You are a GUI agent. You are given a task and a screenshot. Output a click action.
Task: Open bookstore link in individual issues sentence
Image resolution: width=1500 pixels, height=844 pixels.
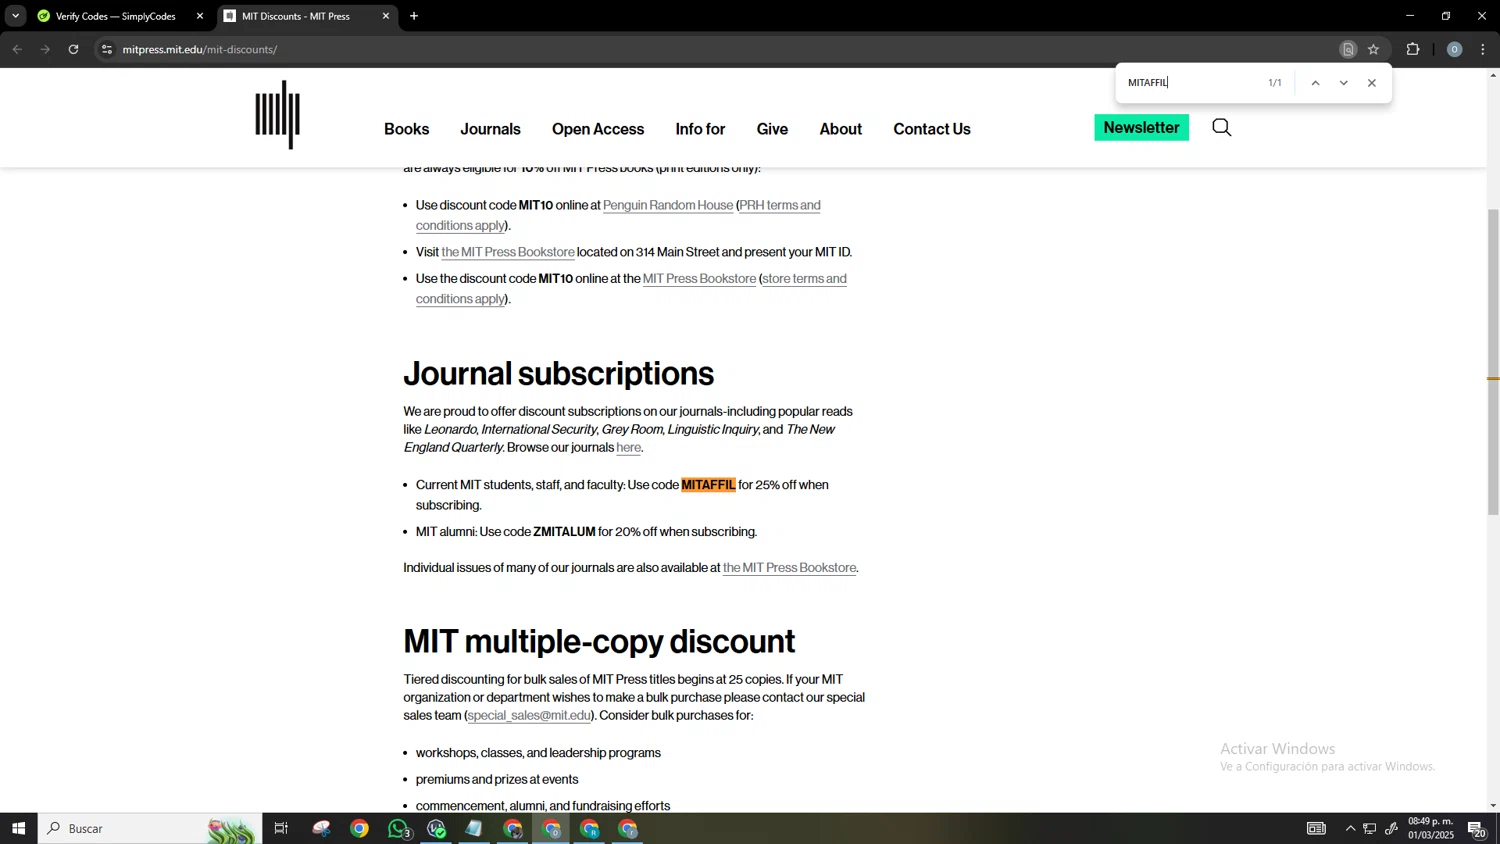pos(789,568)
